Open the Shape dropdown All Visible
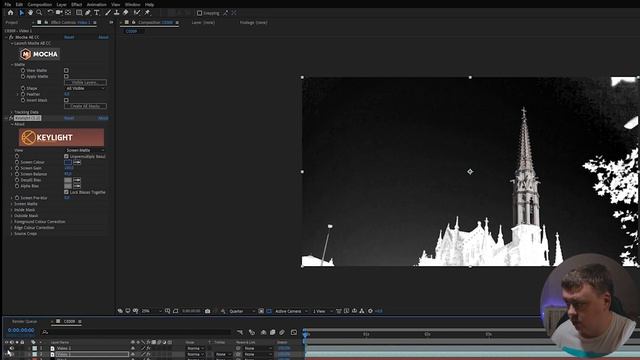The image size is (640, 360). (x=85, y=88)
